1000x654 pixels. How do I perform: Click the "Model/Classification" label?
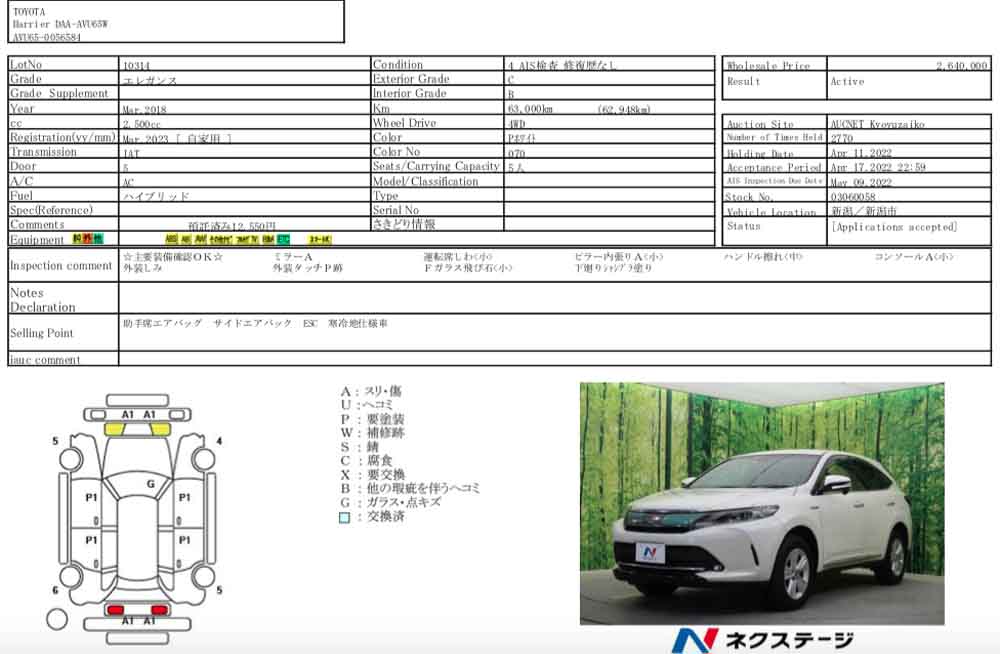(425, 181)
